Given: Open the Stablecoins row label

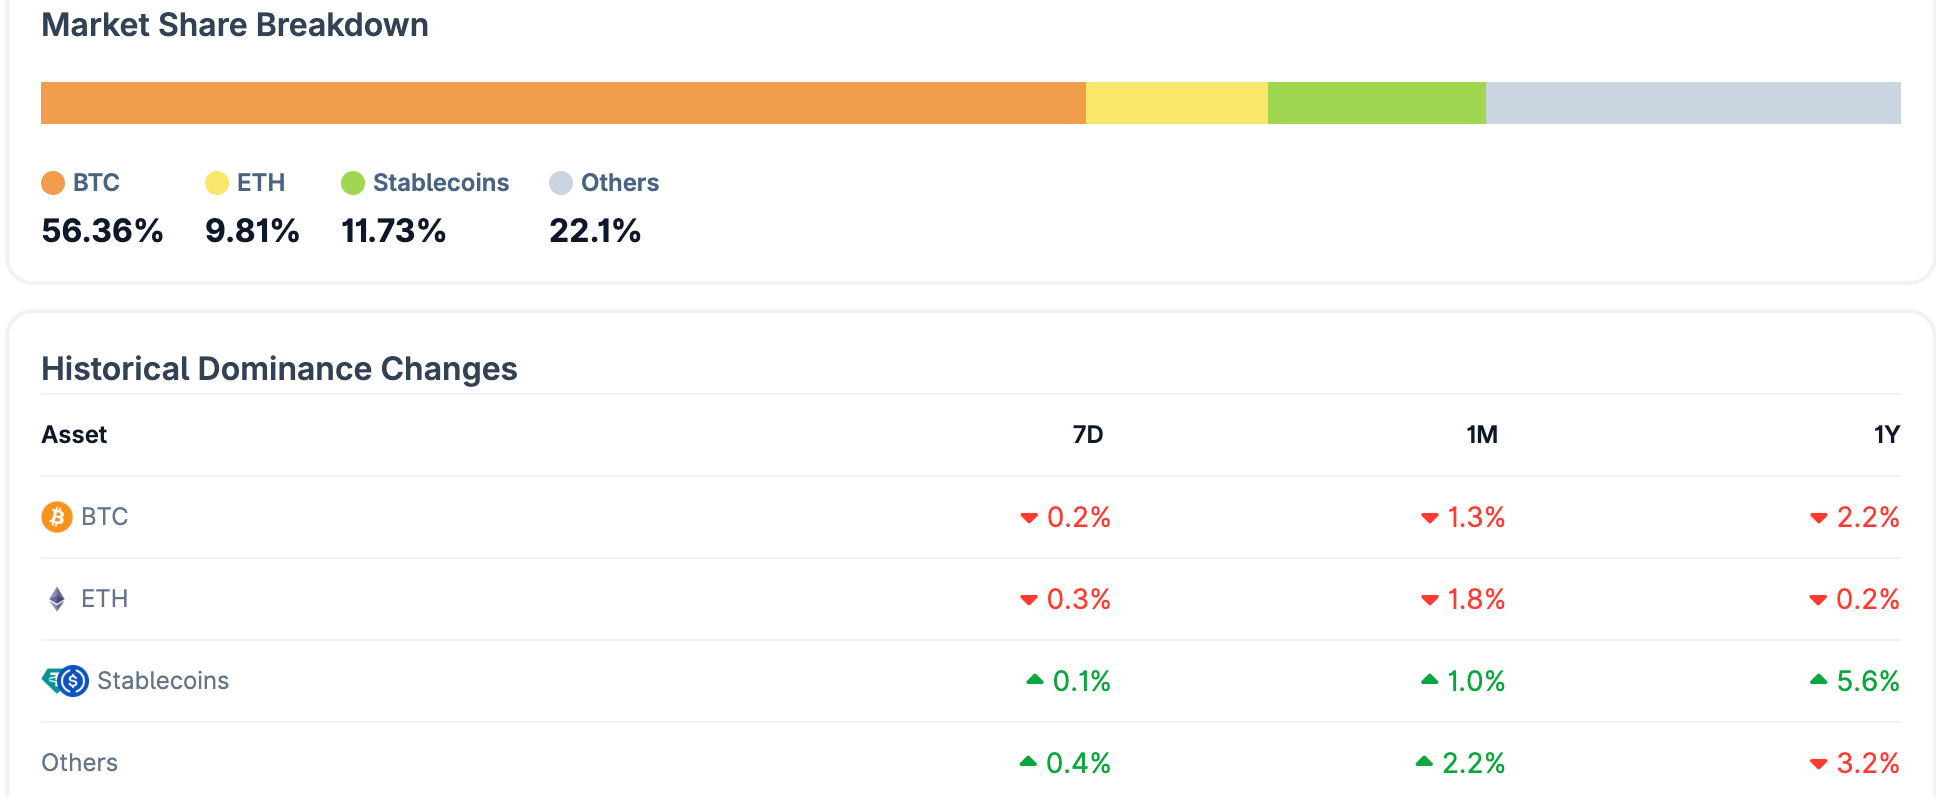Looking at the screenshot, I should [x=163, y=681].
